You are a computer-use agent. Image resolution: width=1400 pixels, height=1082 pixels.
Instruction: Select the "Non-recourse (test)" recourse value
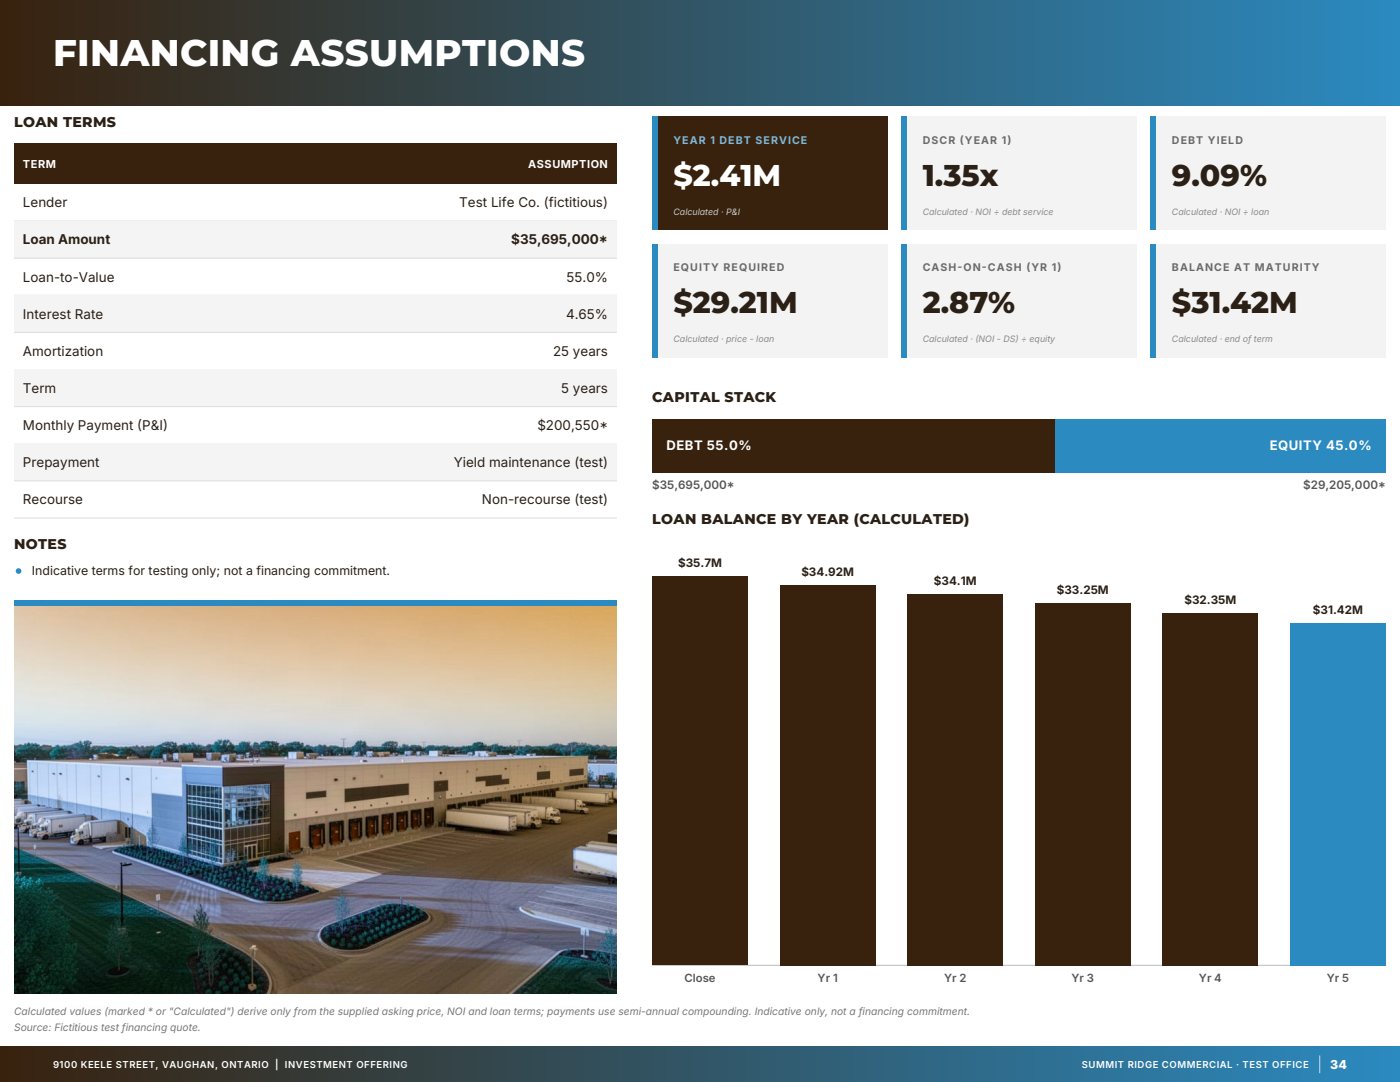(x=544, y=499)
